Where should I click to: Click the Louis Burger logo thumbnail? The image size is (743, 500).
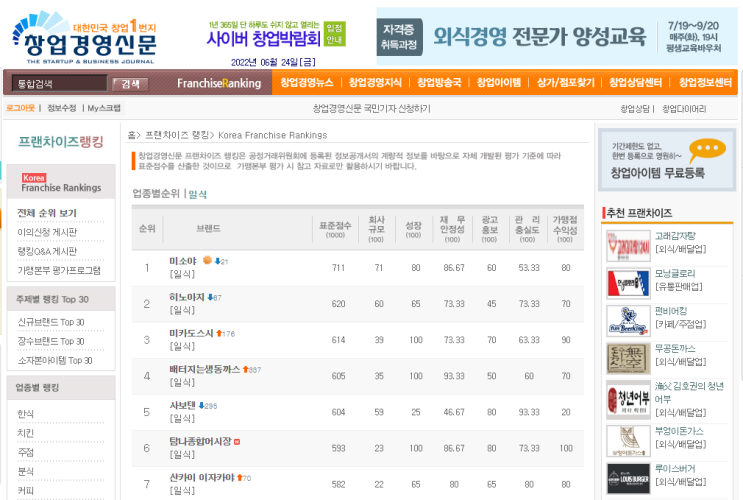pyautogui.click(x=628, y=479)
